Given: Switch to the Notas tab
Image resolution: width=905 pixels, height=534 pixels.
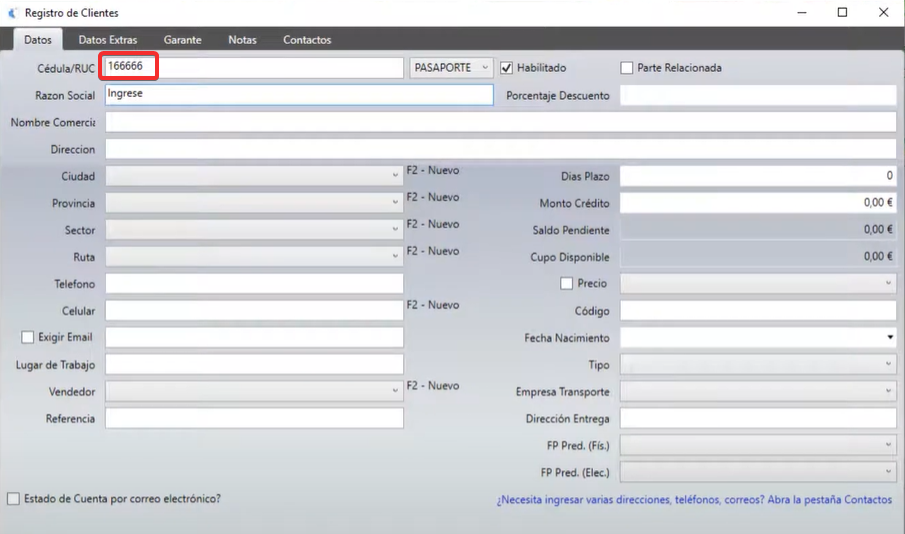Looking at the screenshot, I should (x=242, y=40).
